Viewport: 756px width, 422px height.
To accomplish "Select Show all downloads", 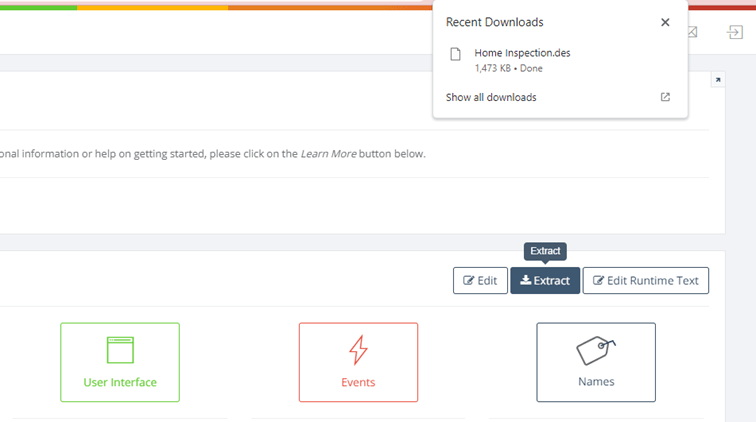I will pyautogui.click(x=491, y=97).
